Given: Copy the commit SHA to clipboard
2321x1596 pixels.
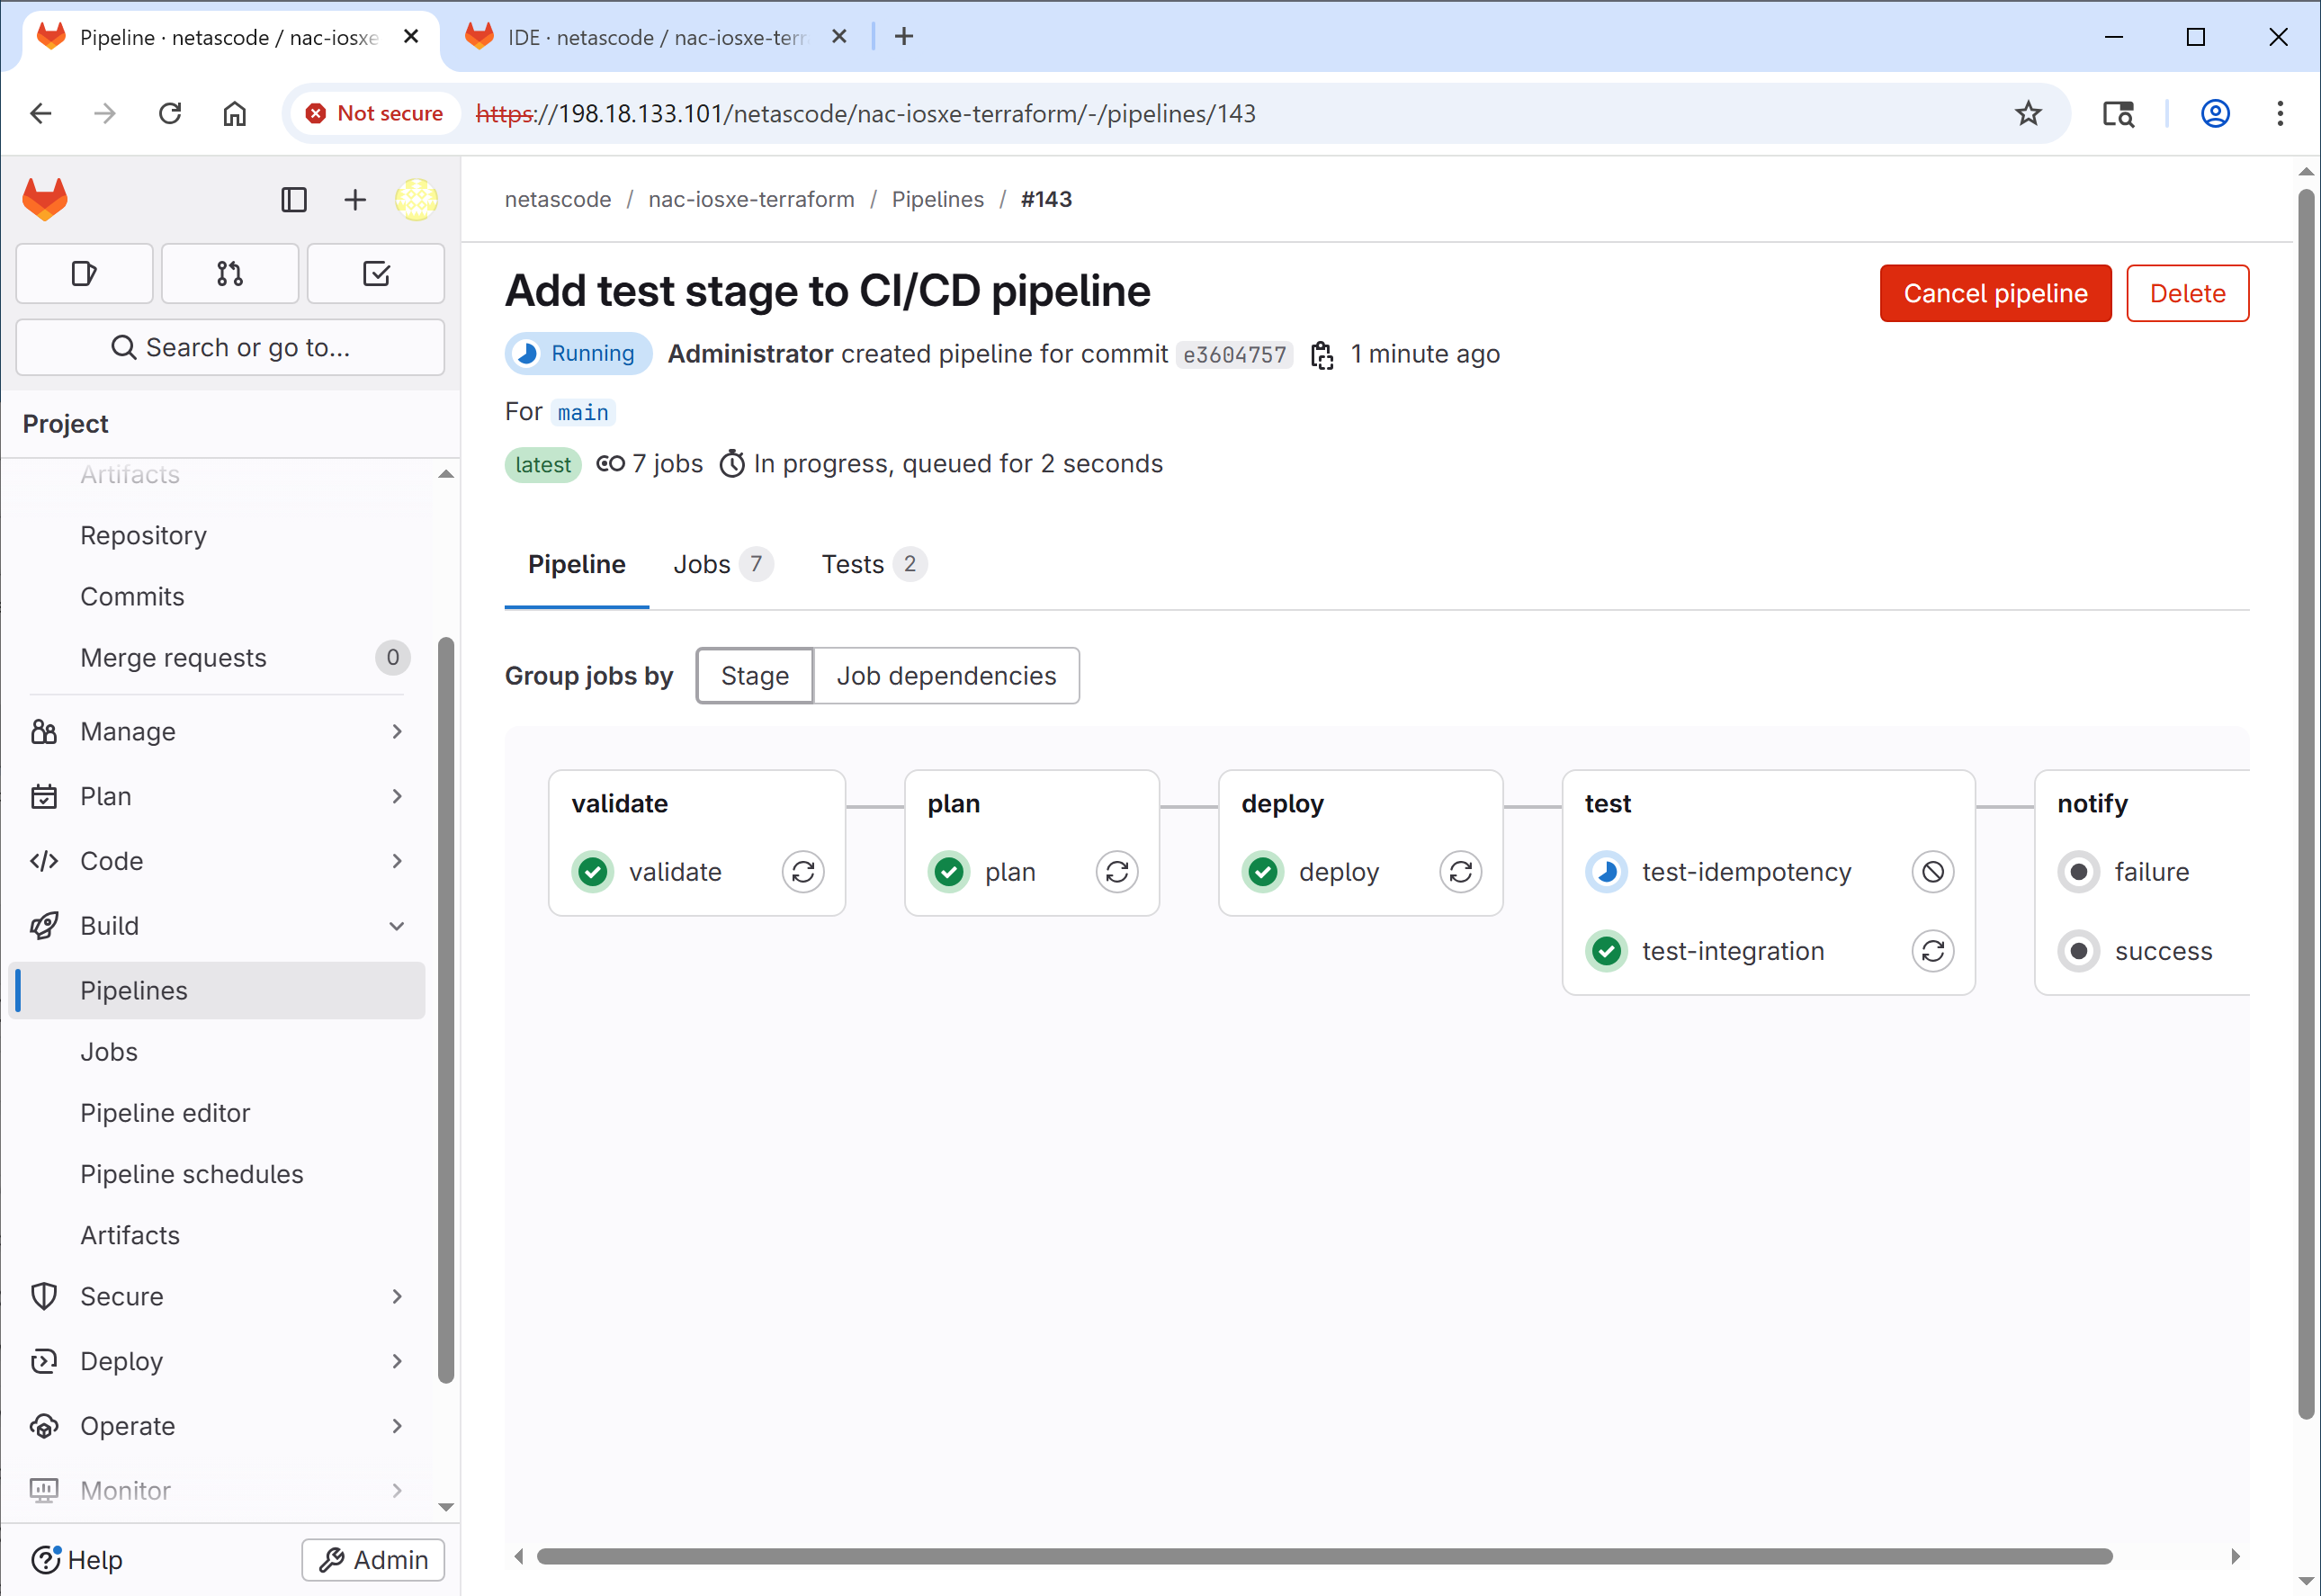Looking at the screenshot, I should [1322, 355].
